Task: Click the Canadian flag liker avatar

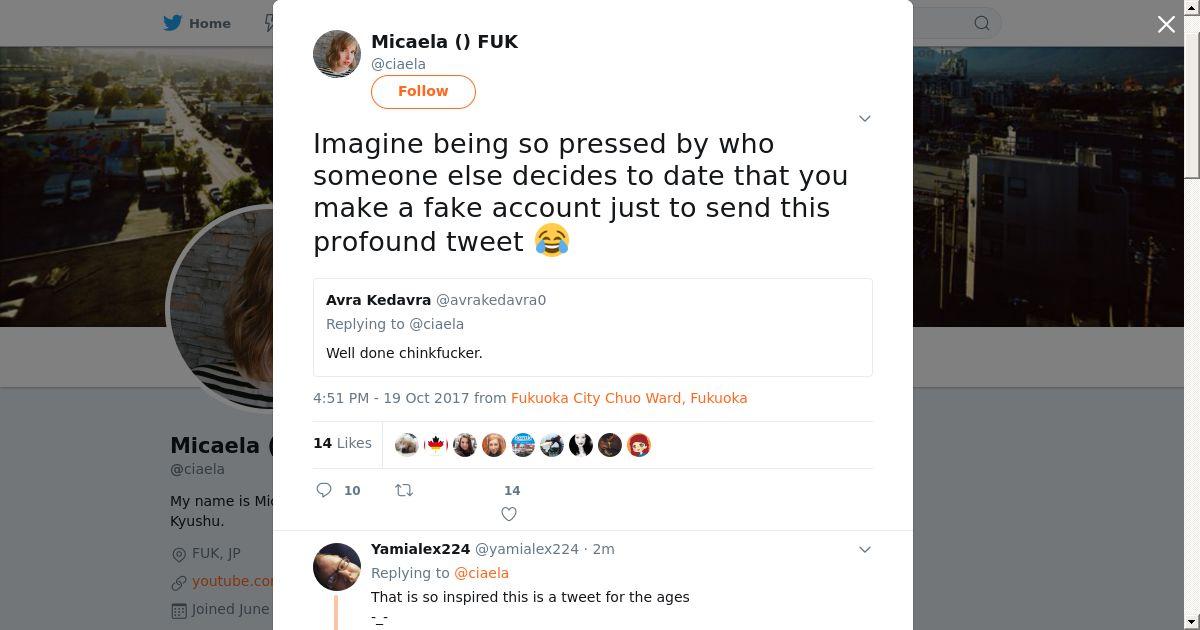Action: [436, 445]
